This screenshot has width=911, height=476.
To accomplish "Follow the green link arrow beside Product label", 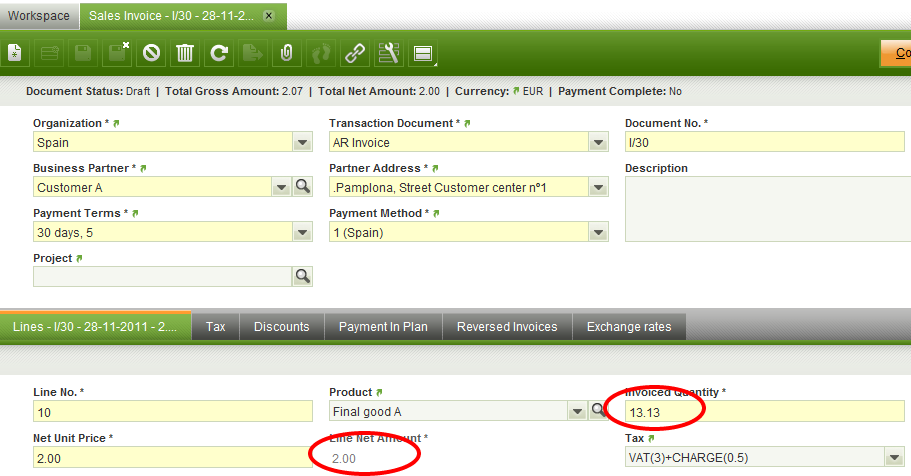I will [x=379, y=392].
